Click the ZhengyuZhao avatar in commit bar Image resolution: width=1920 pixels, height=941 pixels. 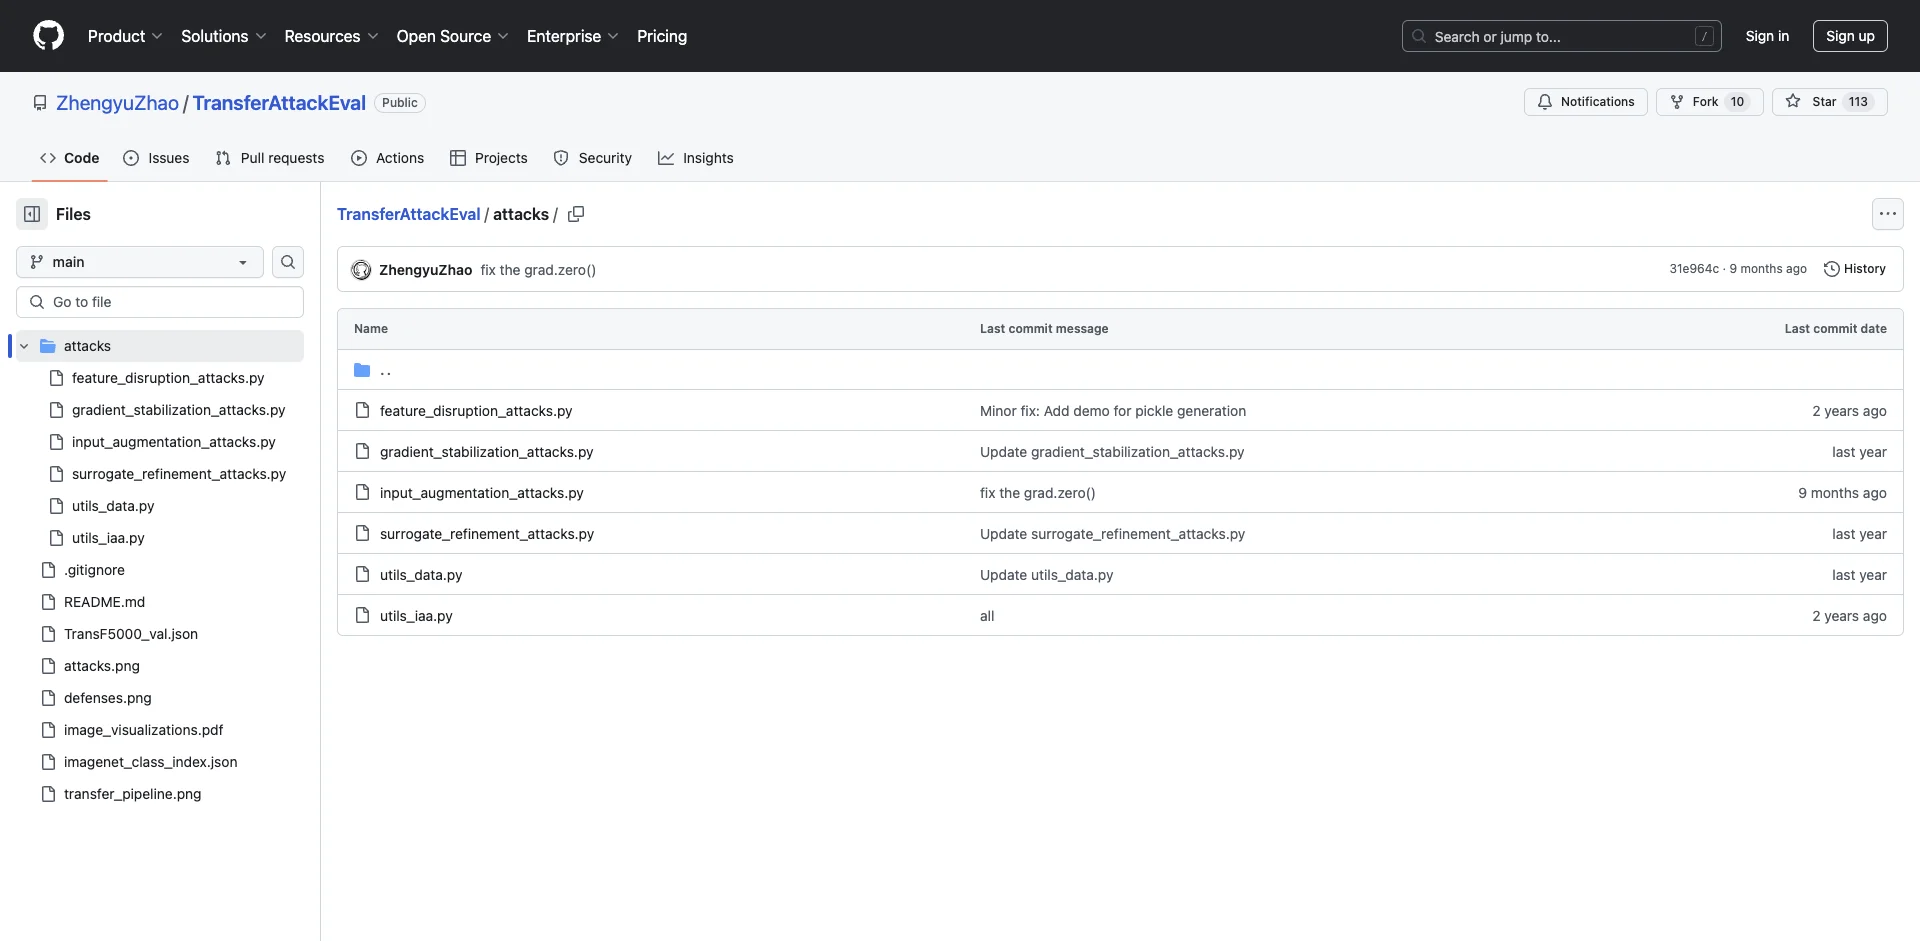[x=361, y=270]
